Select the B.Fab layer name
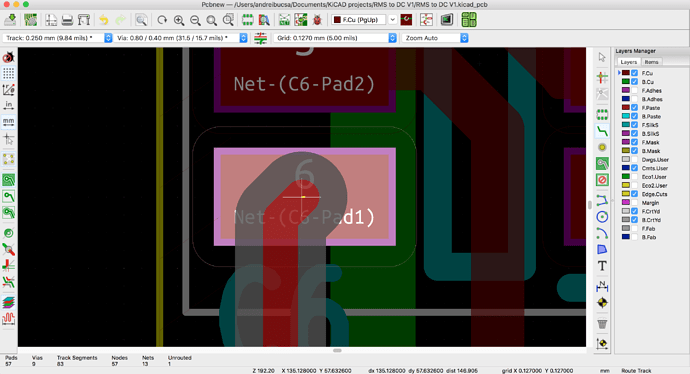Viewport: 690px width, 374px height. pos(649,237)
